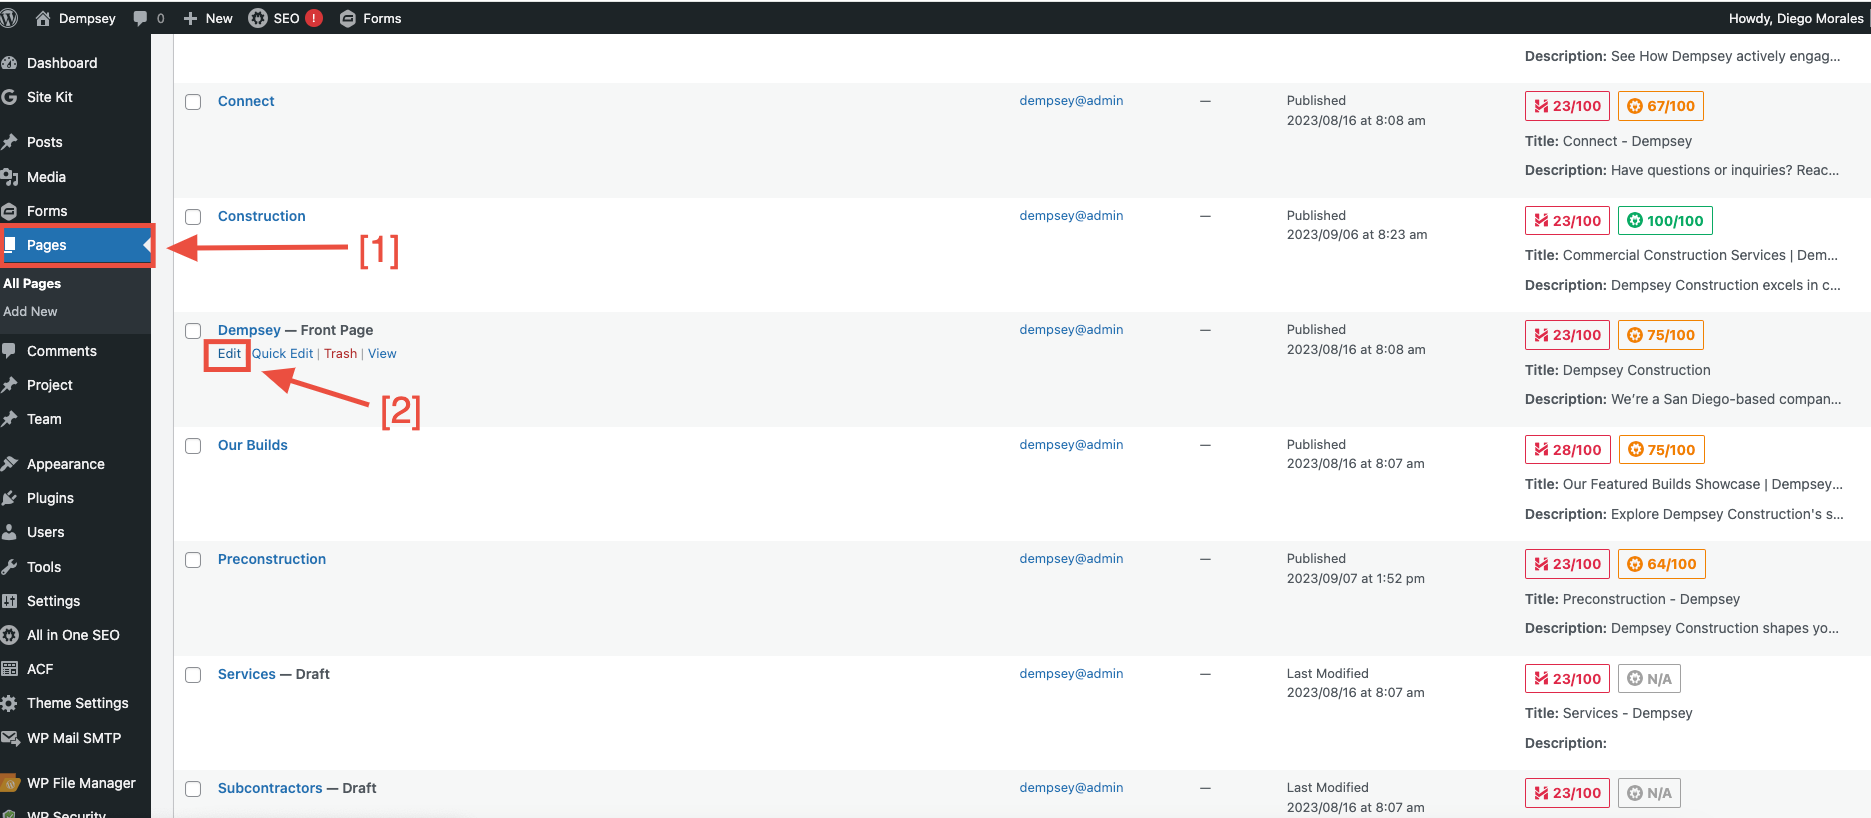Open the comments bubble in admin bar
This screenshot has height=818, width=1871.
pyautogui.click(x=140, y=18)
